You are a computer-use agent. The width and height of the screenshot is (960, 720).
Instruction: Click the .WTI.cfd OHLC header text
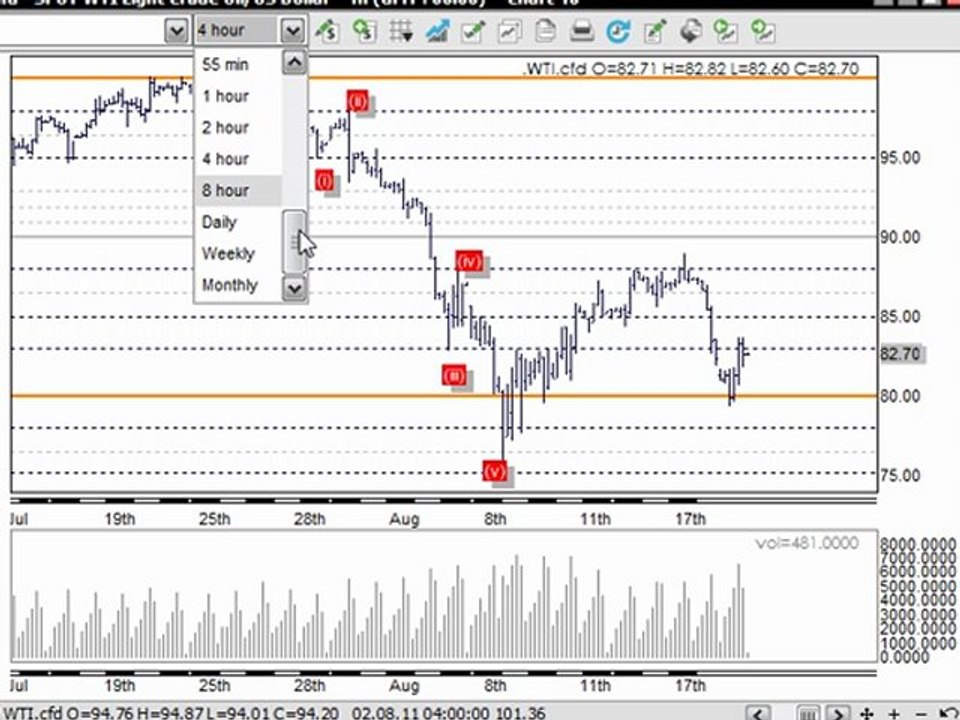click(x=691, y=69)
